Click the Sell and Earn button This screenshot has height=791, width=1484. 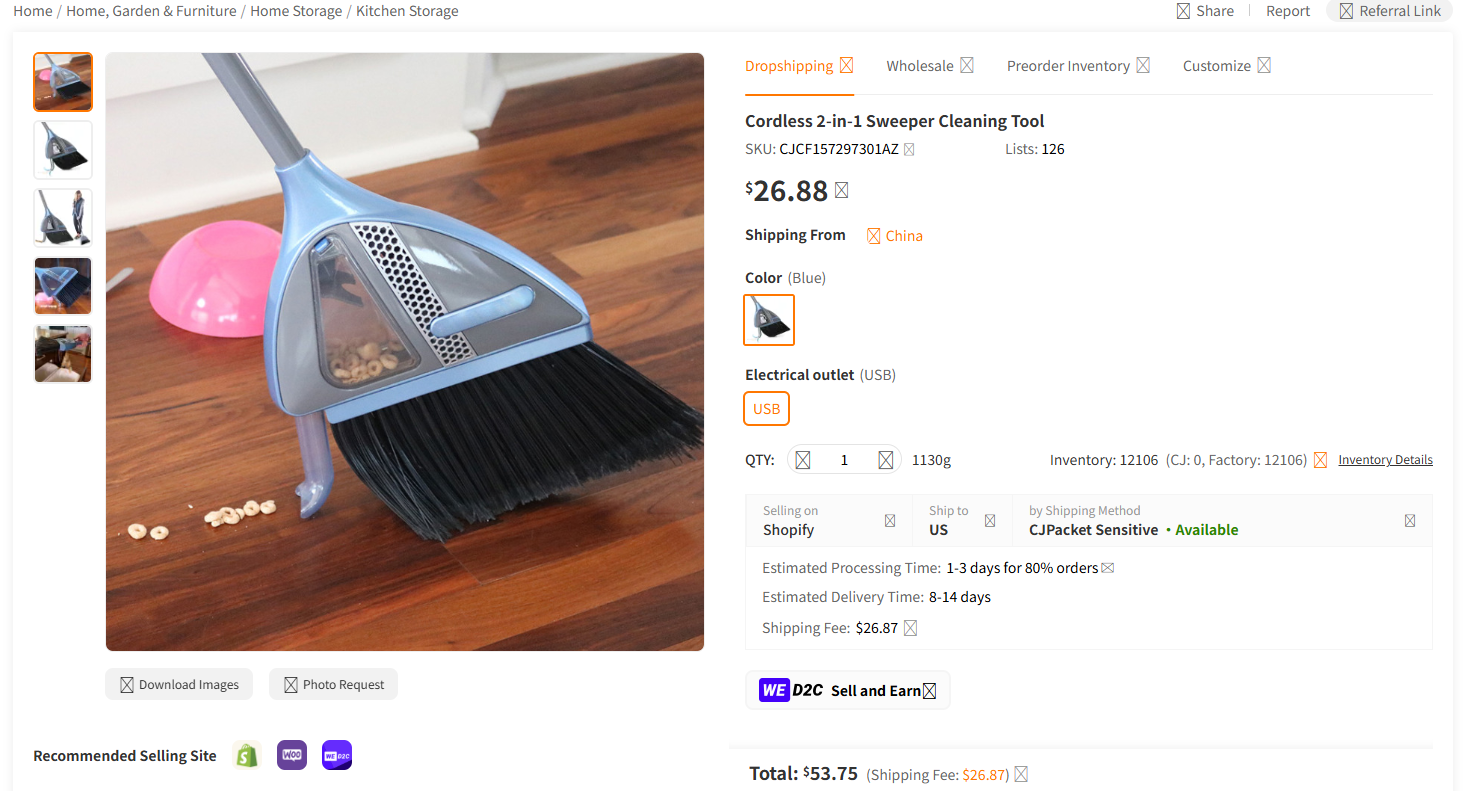[x=848, y=690]
